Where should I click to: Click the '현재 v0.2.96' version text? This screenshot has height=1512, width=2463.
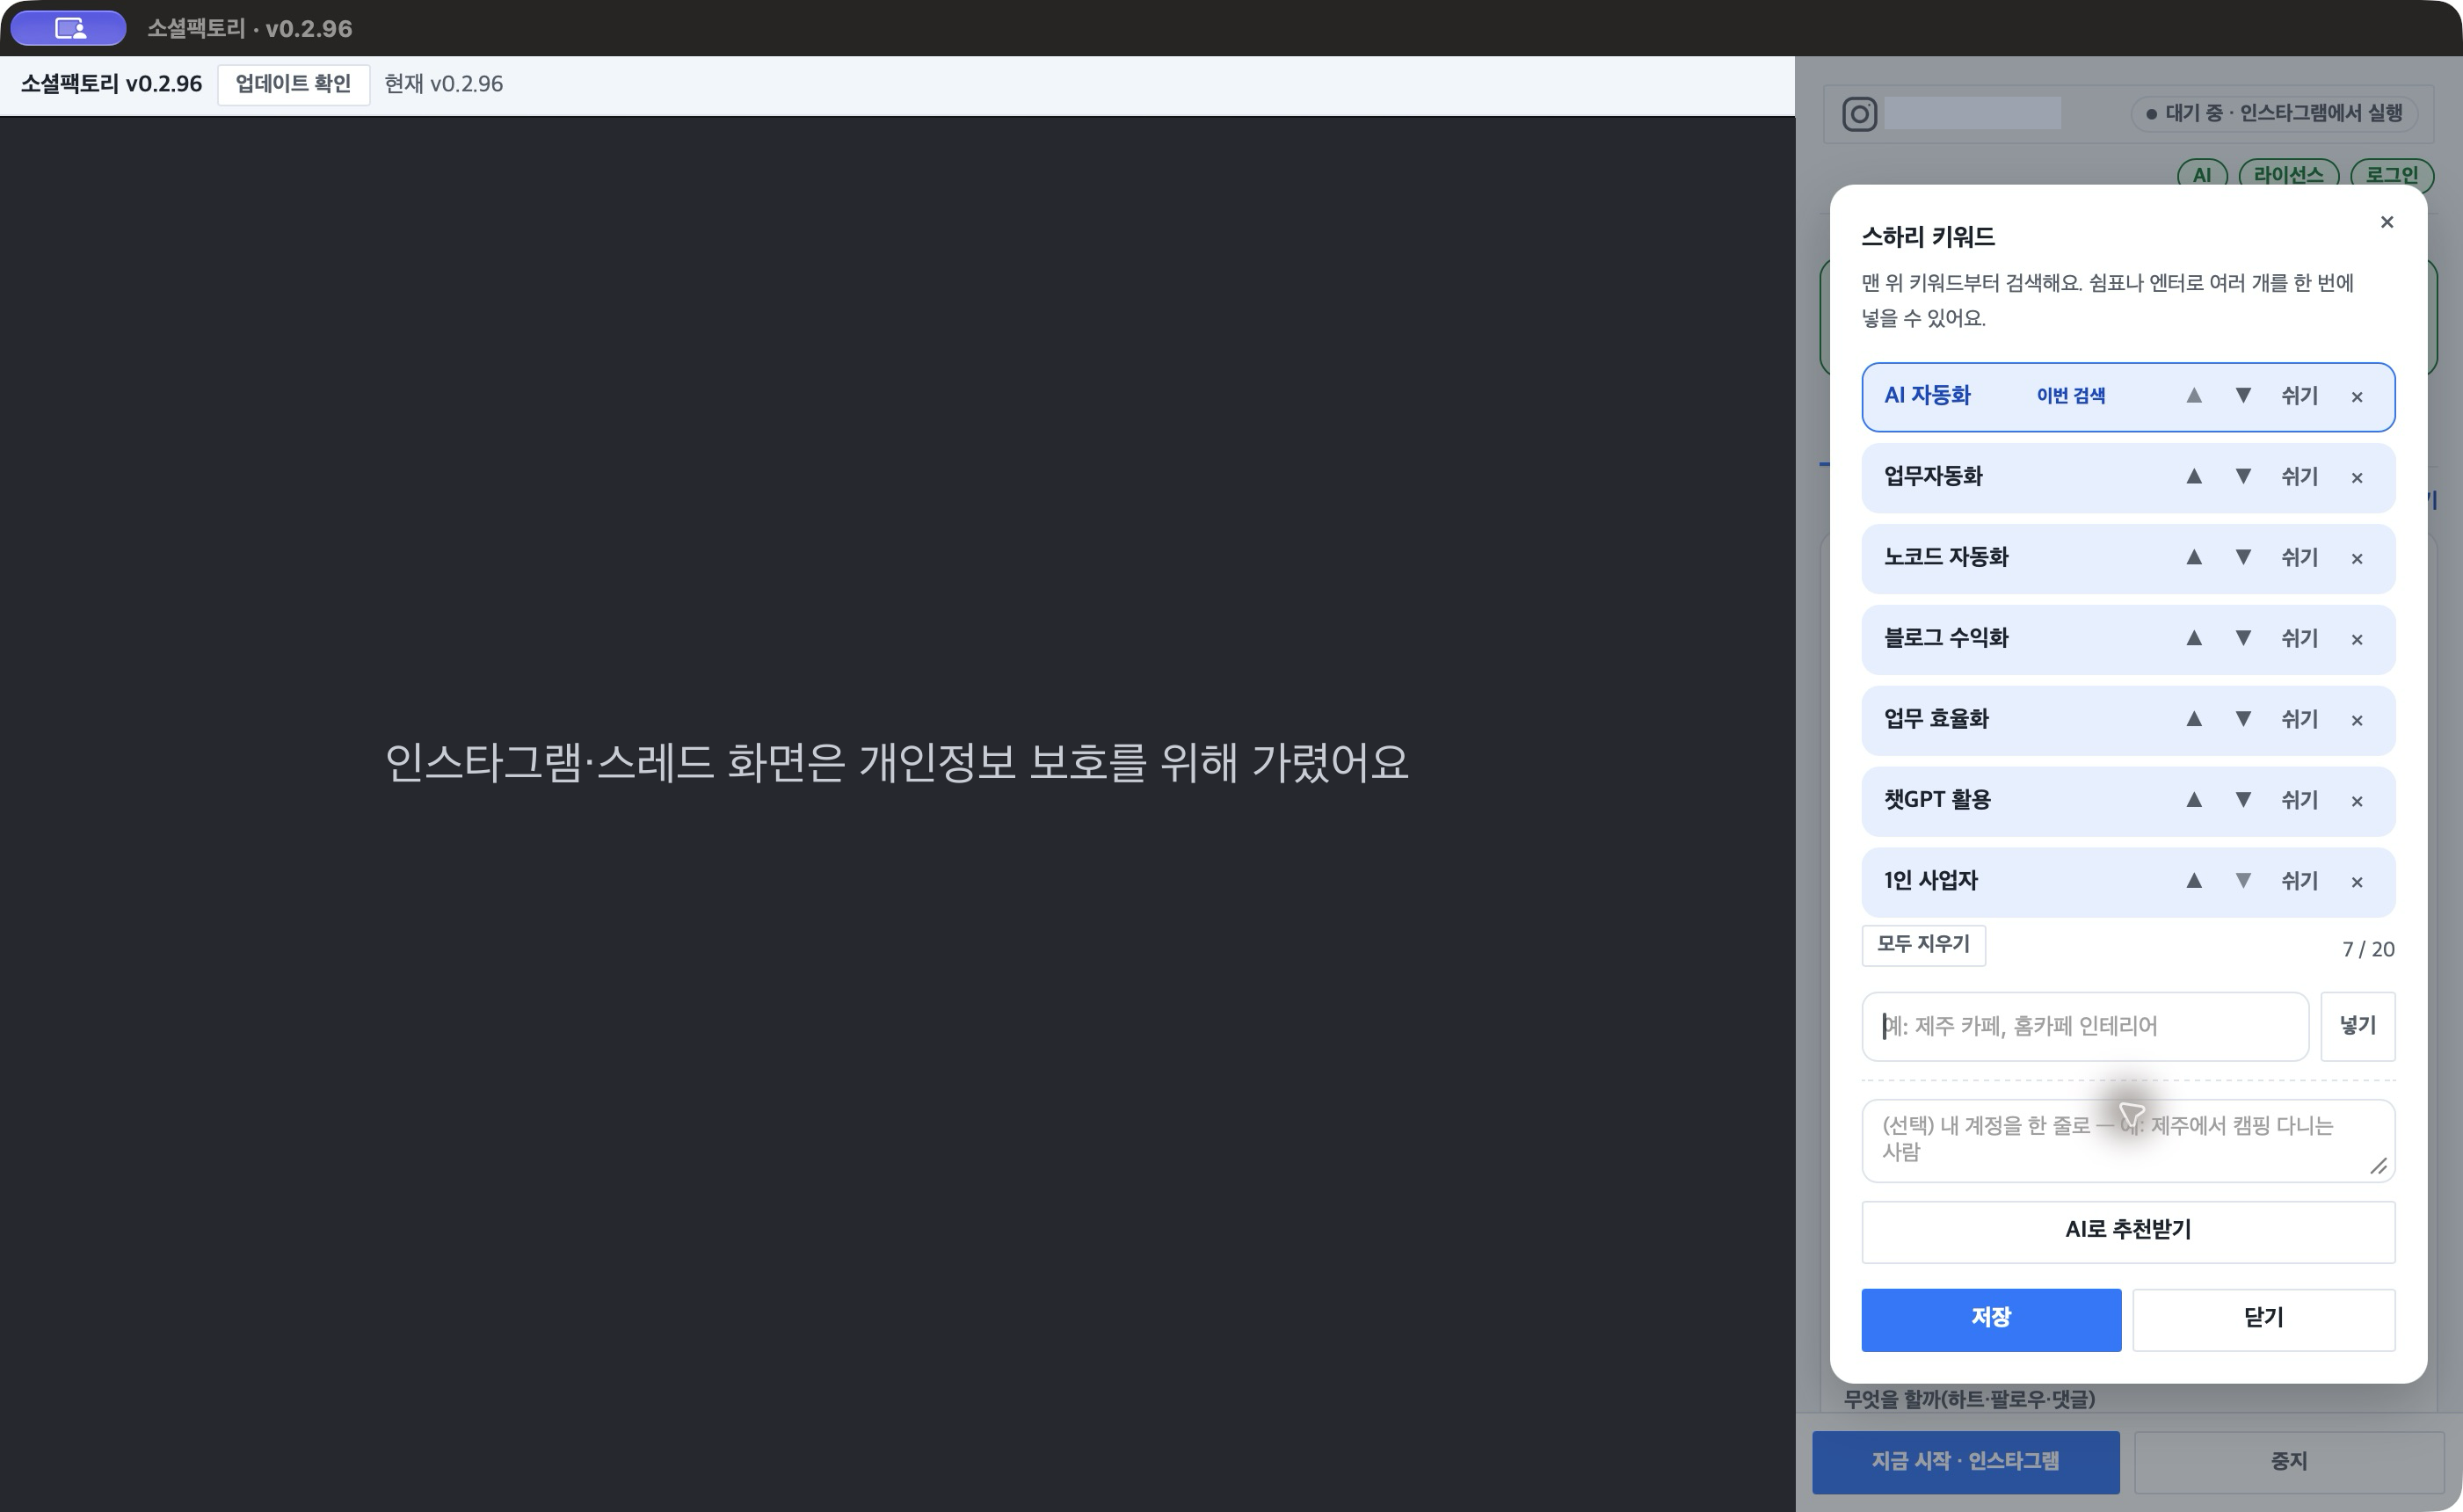click(x=443, y=85)
